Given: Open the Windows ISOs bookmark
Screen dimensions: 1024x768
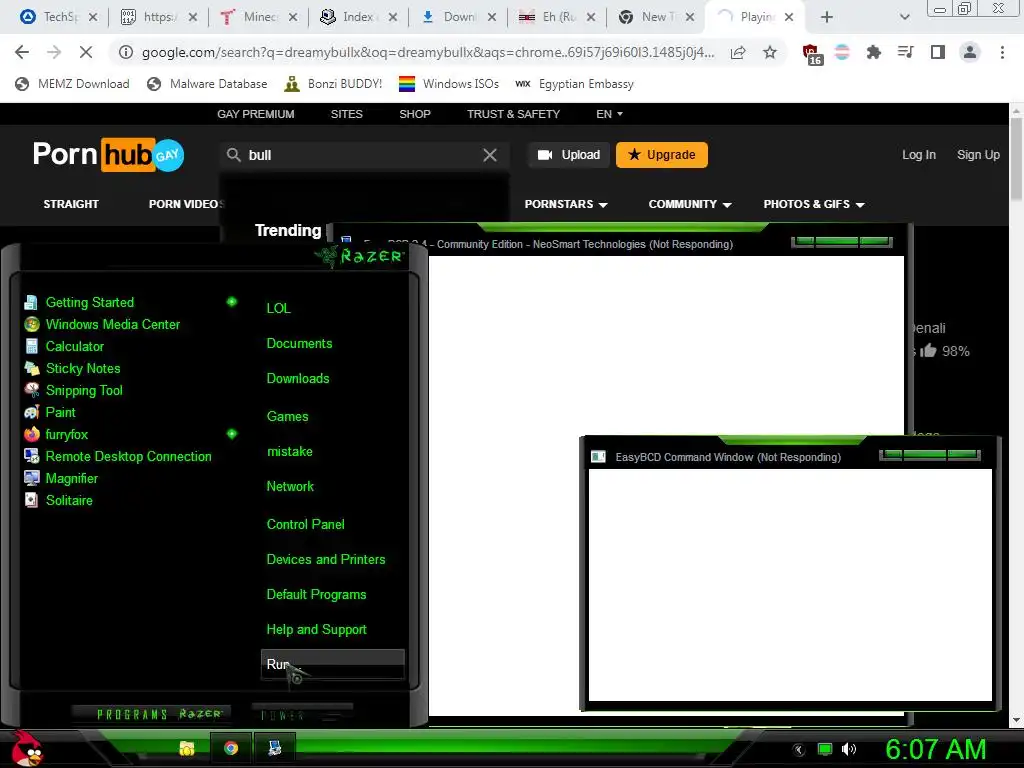Looking at the screenshot, I should pyautogui.click(x=449, y=84).
